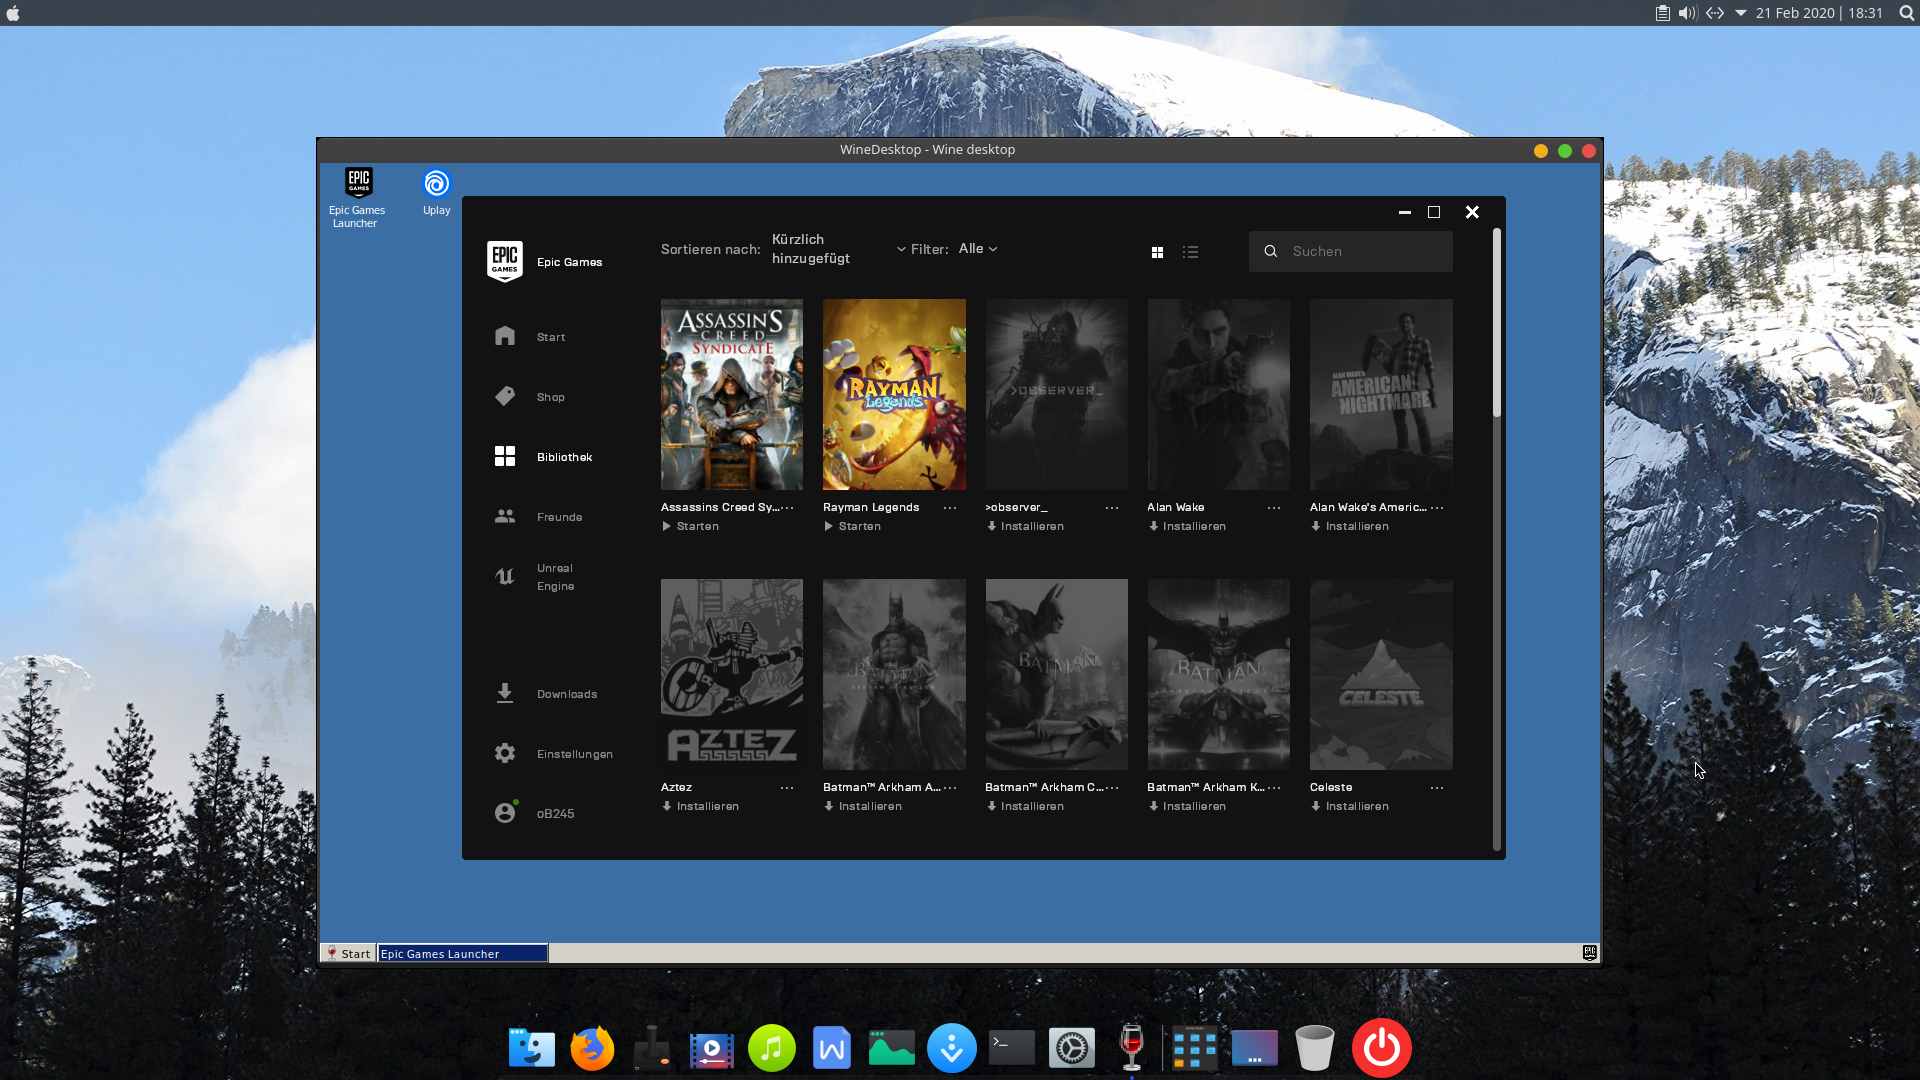Open the Downloads page
Image resolution: width=1920 pixels, height=1080 pixels.
(545, 694)
